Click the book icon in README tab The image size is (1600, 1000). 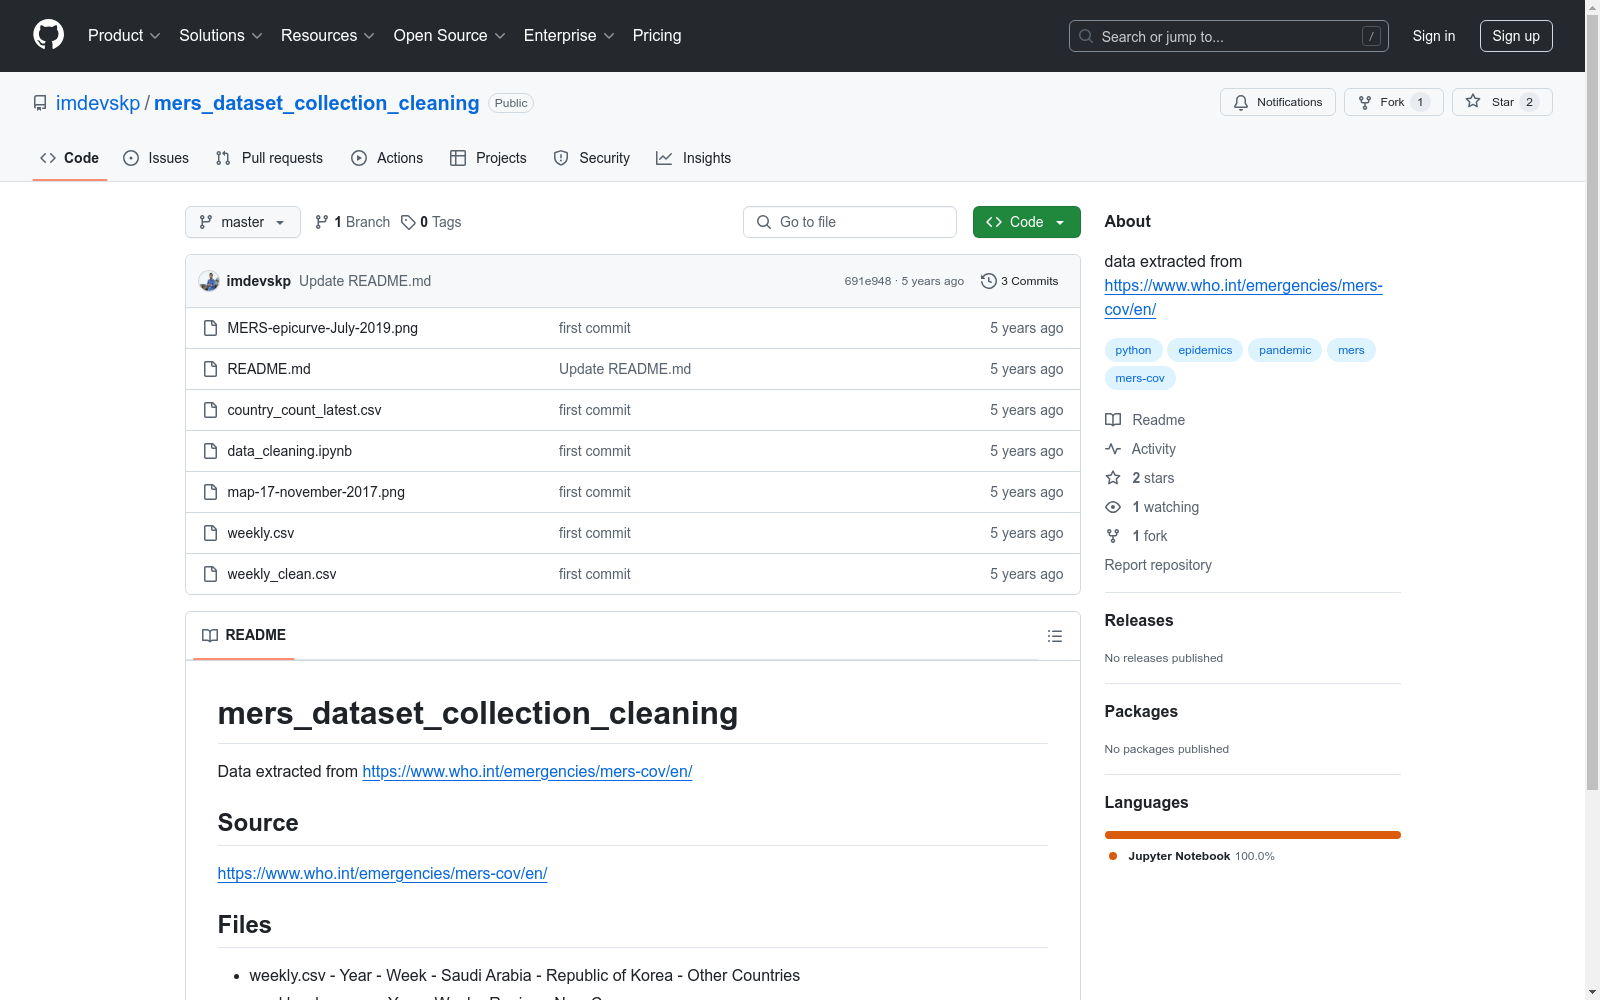click(210, 635)
